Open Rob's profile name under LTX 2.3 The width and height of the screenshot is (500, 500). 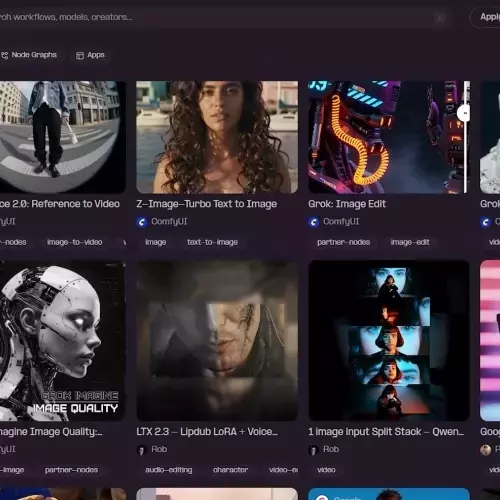click(159, 449)
